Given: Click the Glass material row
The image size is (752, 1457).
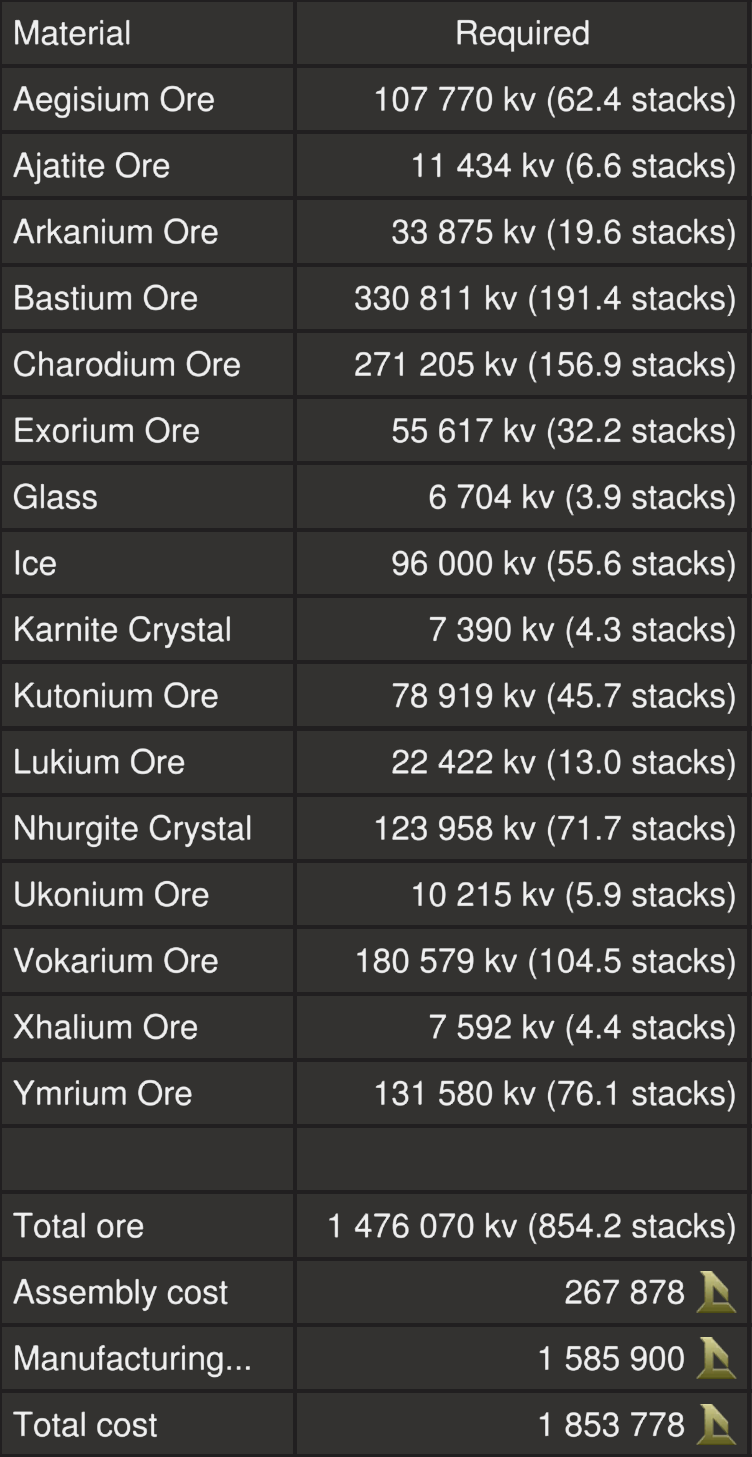Looking at the screenshot, I should pyautogui.click(x=55, y=496).
